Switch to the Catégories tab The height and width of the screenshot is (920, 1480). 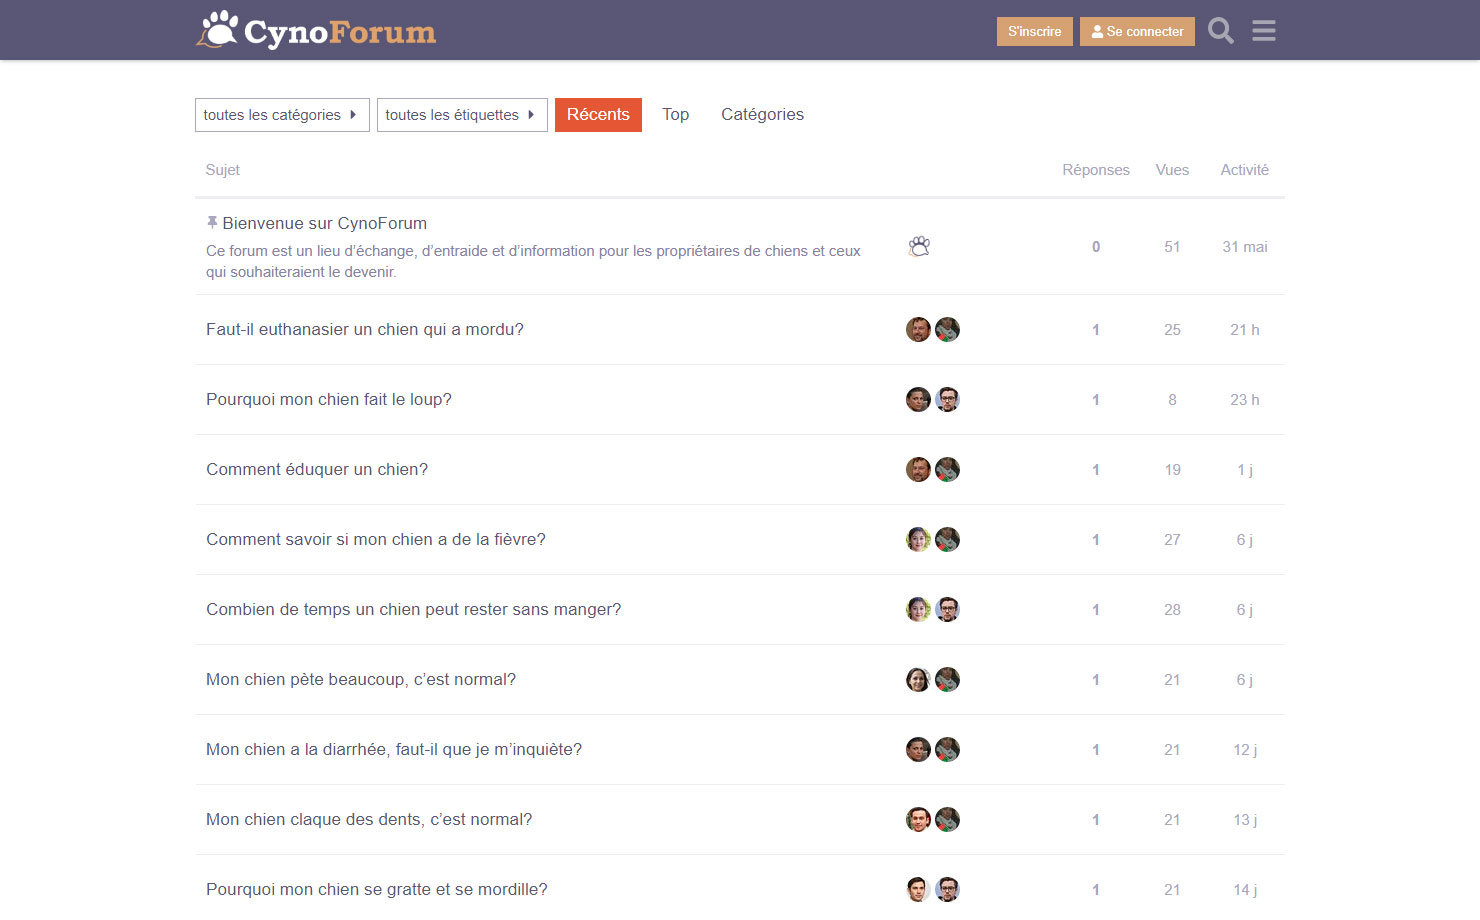tap(762, 115)
